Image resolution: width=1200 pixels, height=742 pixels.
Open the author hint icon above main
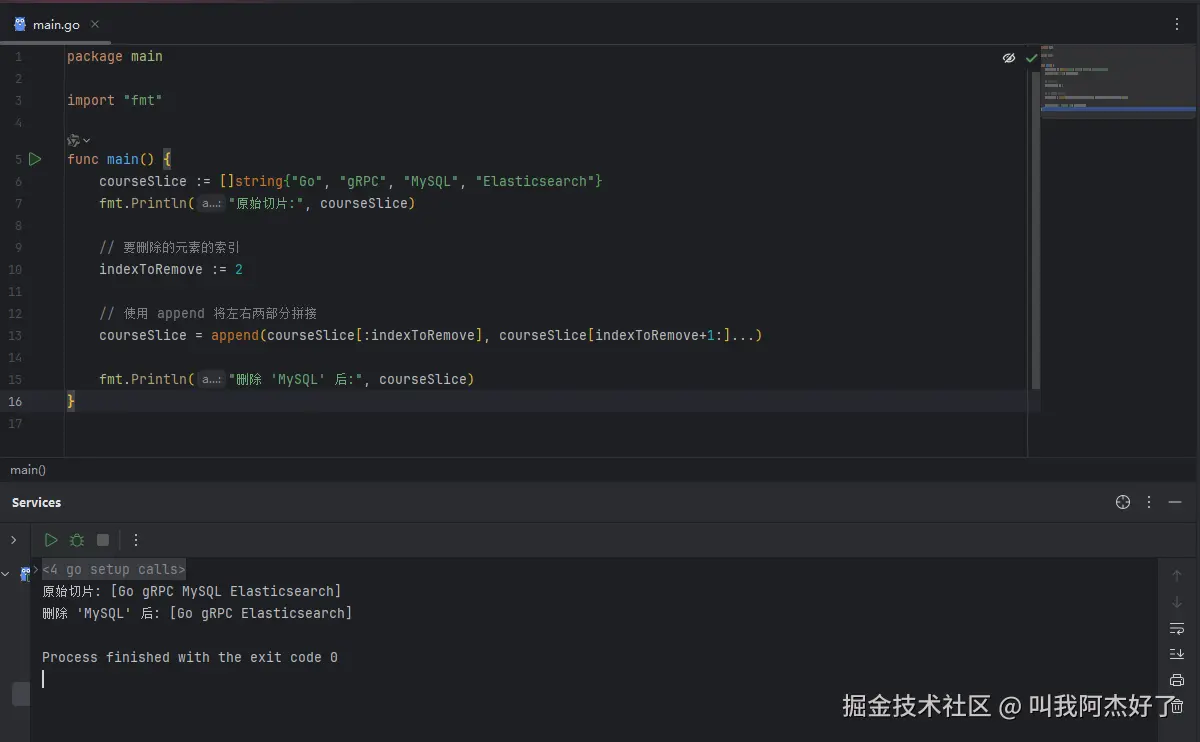coord(78,140)
